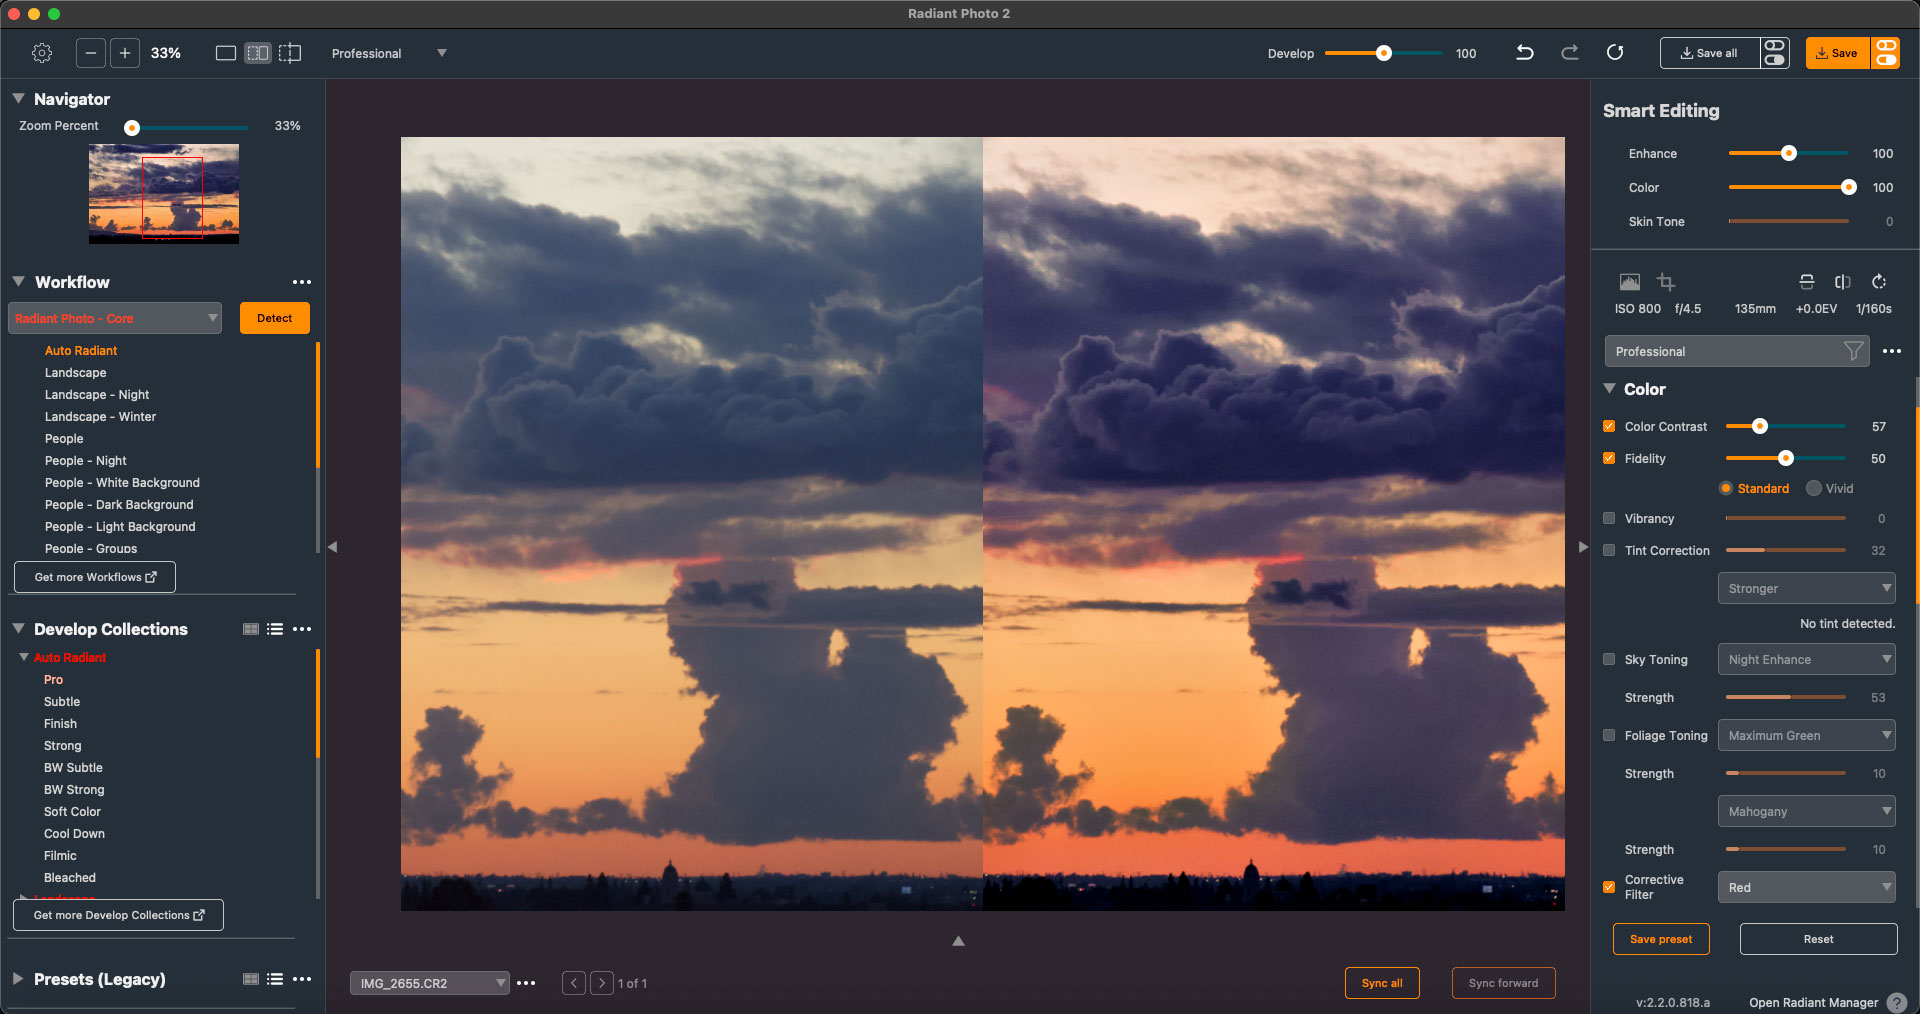Disable the Color Contrast checkbox
The image size is (1920, 1014).
tap(1609, 426)
